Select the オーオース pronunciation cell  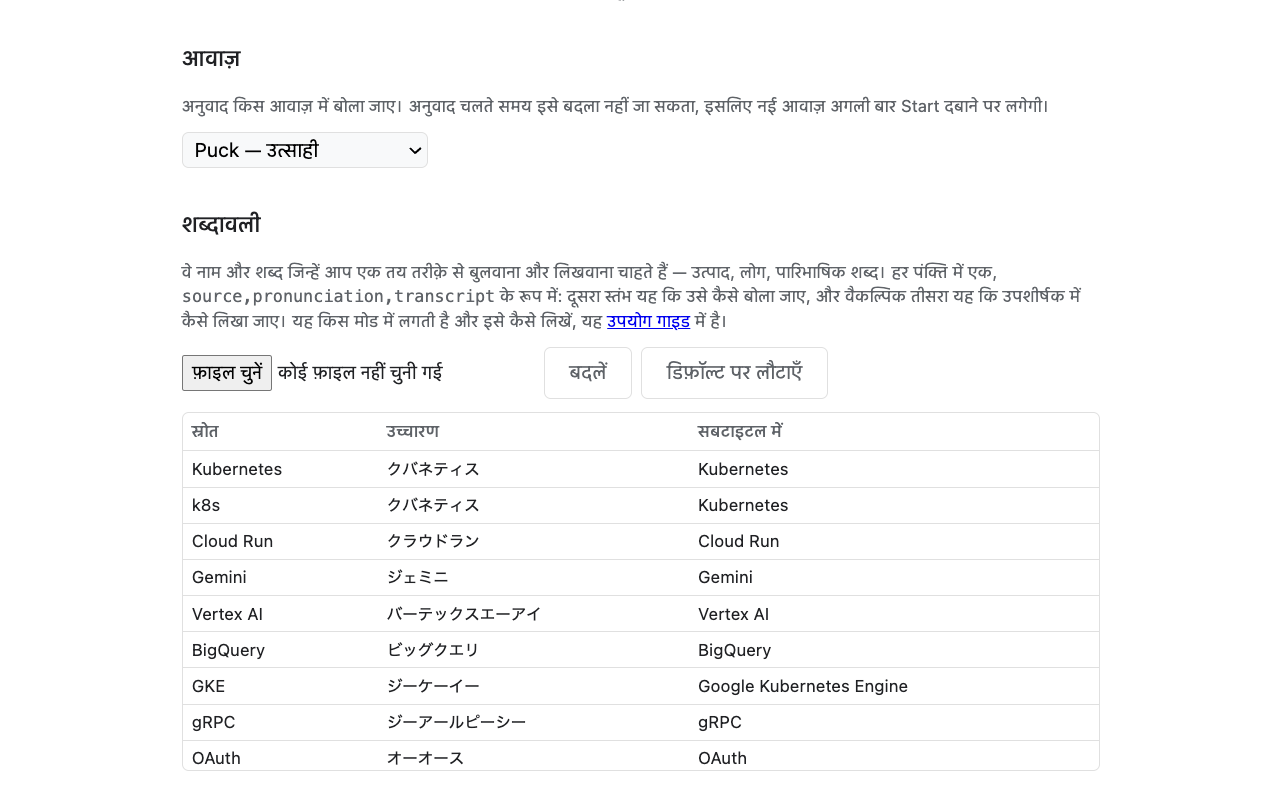[533, 756]
